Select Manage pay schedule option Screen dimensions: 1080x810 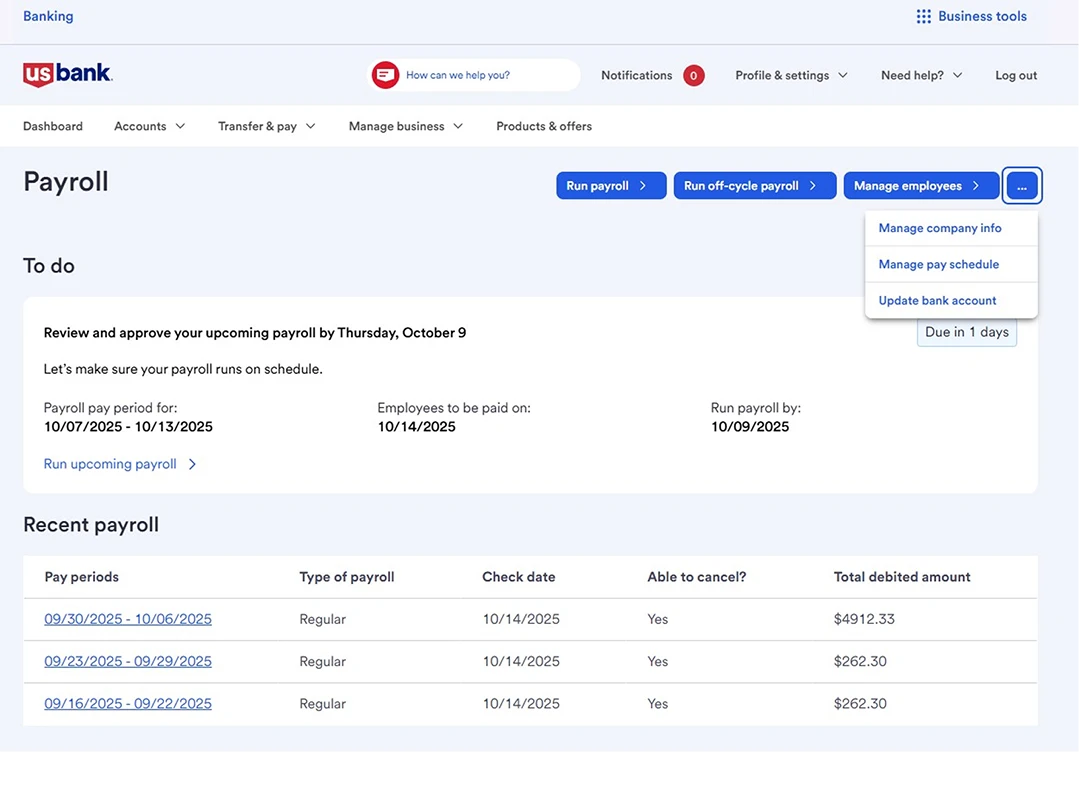pos(938,264)
